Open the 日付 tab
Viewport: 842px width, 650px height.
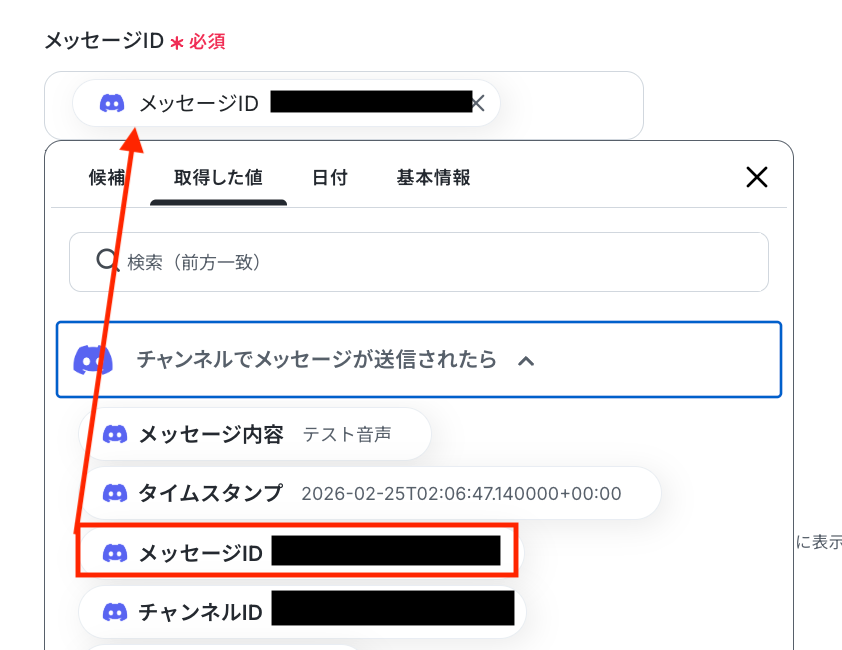pos(330,177)
